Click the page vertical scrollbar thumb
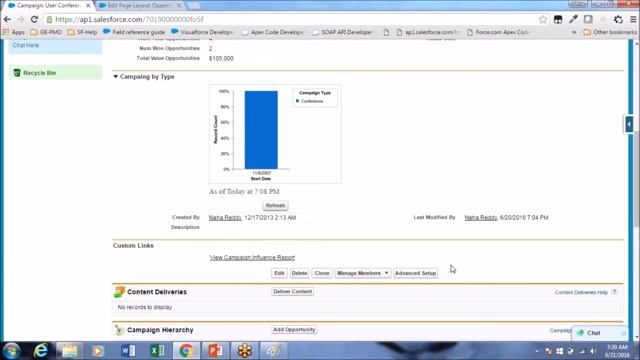This screenshot has width=640, height=360. (636, 180)
